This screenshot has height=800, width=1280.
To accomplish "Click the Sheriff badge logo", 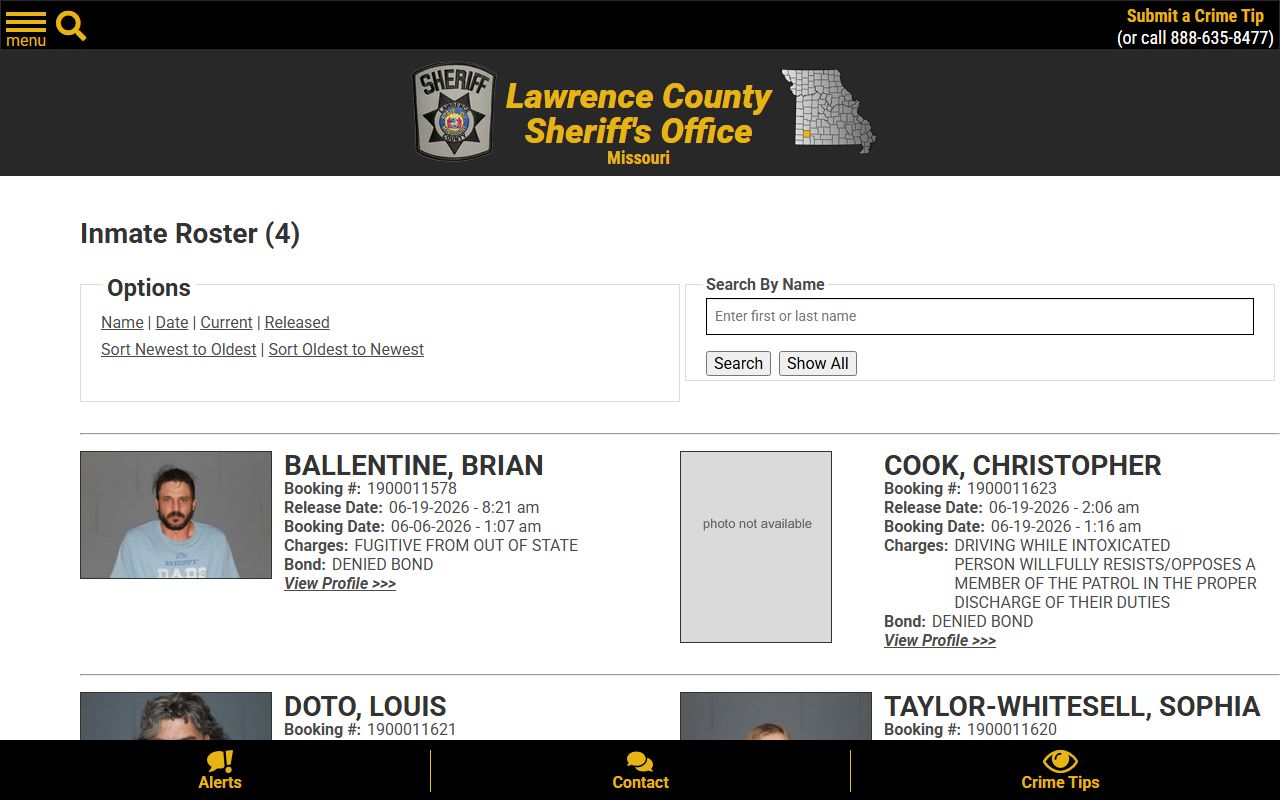I will pos(454,112).
